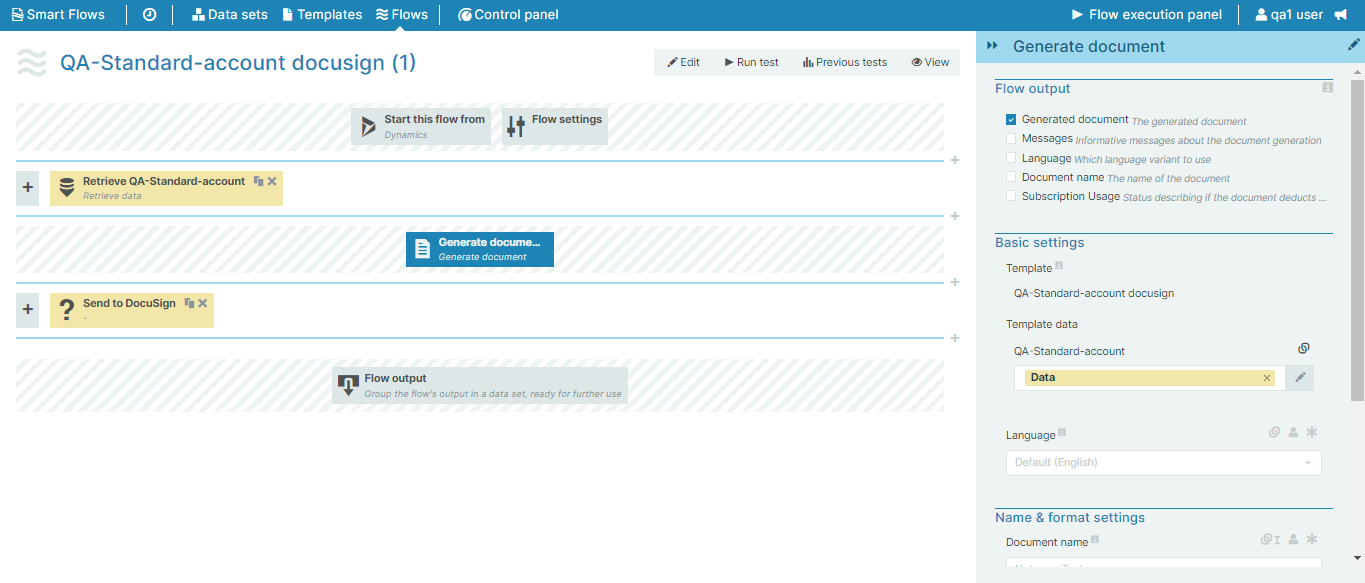Click the Retrieve data stack icon
The height and width of the screenshot is (583, 1365).
click(x=67, y=187)
